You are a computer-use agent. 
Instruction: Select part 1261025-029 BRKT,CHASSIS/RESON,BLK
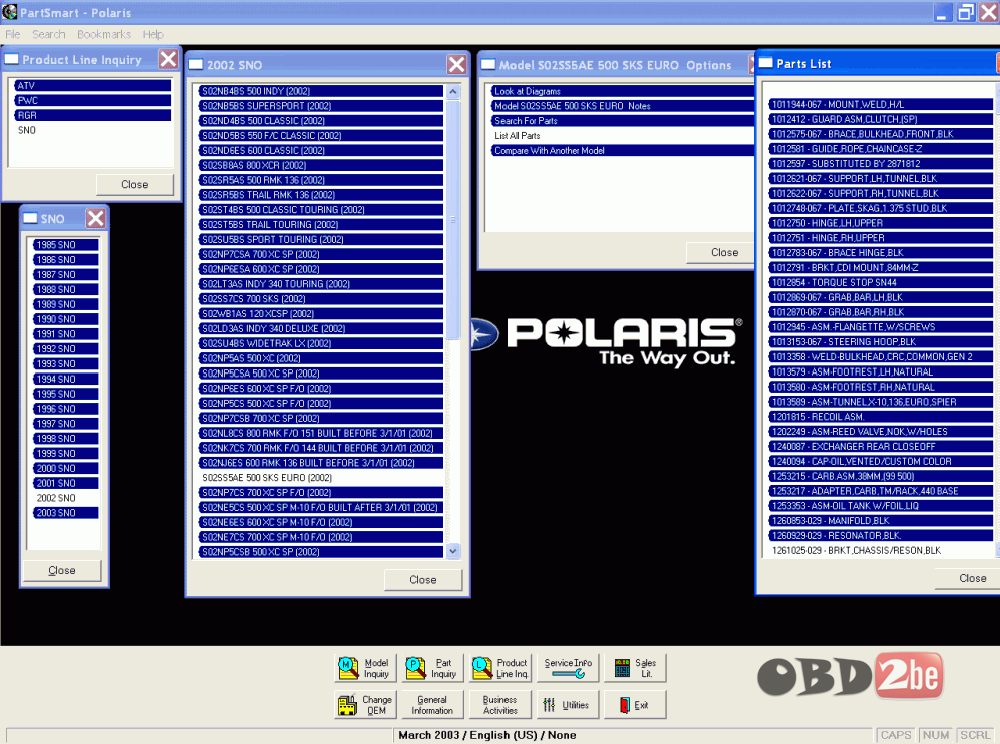(881, 550)
